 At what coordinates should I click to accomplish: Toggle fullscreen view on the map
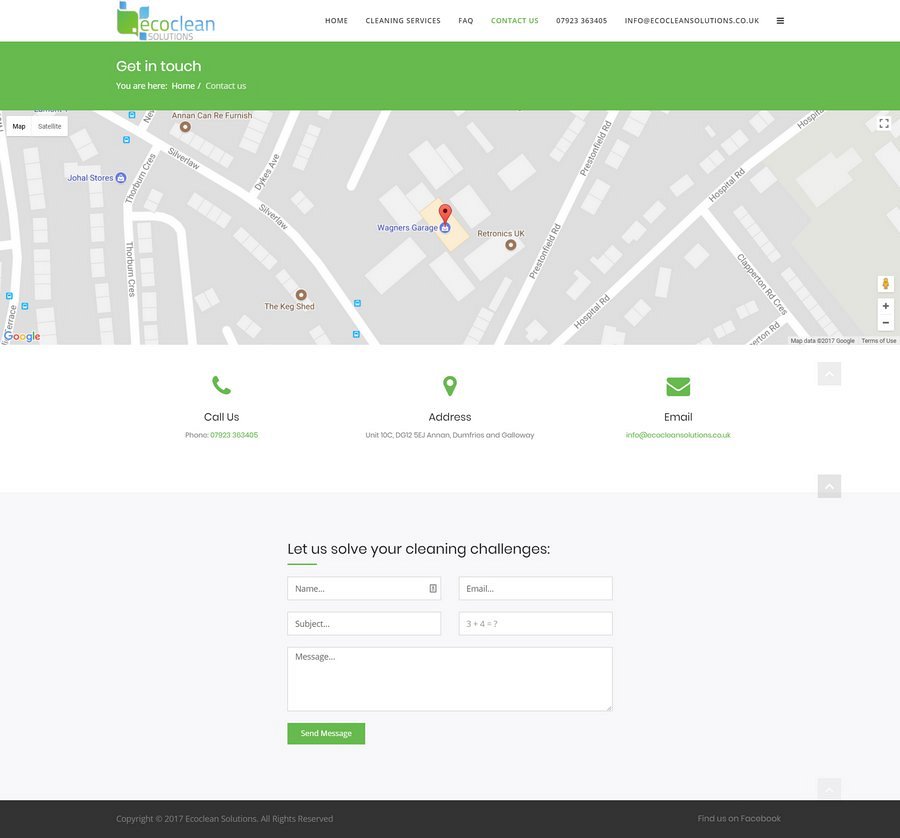tap(884, 124)
